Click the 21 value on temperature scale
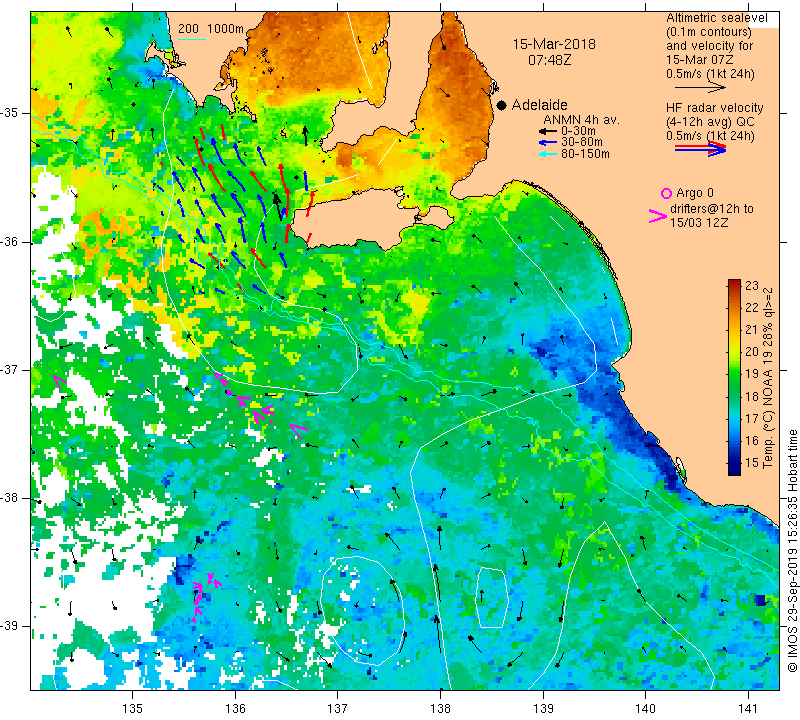The height and width of the screenshot is (720, 800). pyautogui.click(x=752, y=330)
